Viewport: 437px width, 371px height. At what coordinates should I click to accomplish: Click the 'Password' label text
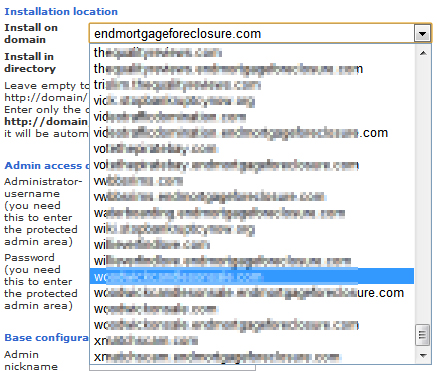click(29, 257)
